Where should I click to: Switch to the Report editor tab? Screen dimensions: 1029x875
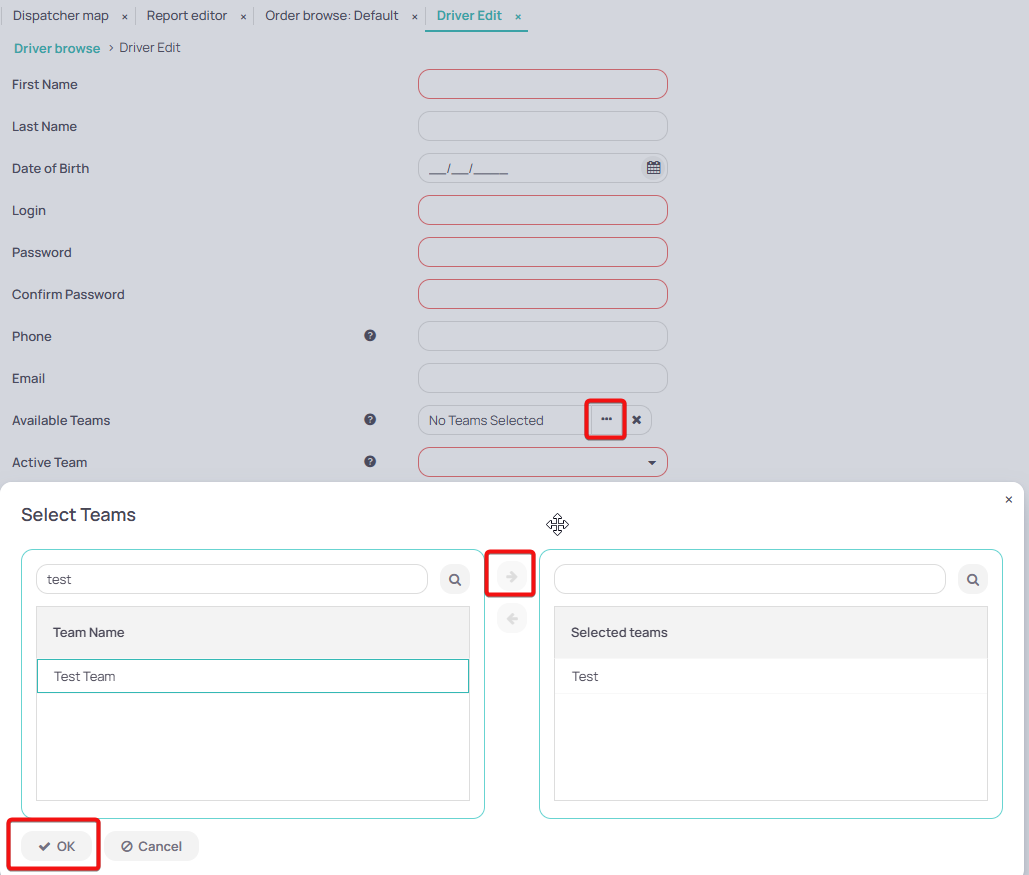click(x=186, y=15)
